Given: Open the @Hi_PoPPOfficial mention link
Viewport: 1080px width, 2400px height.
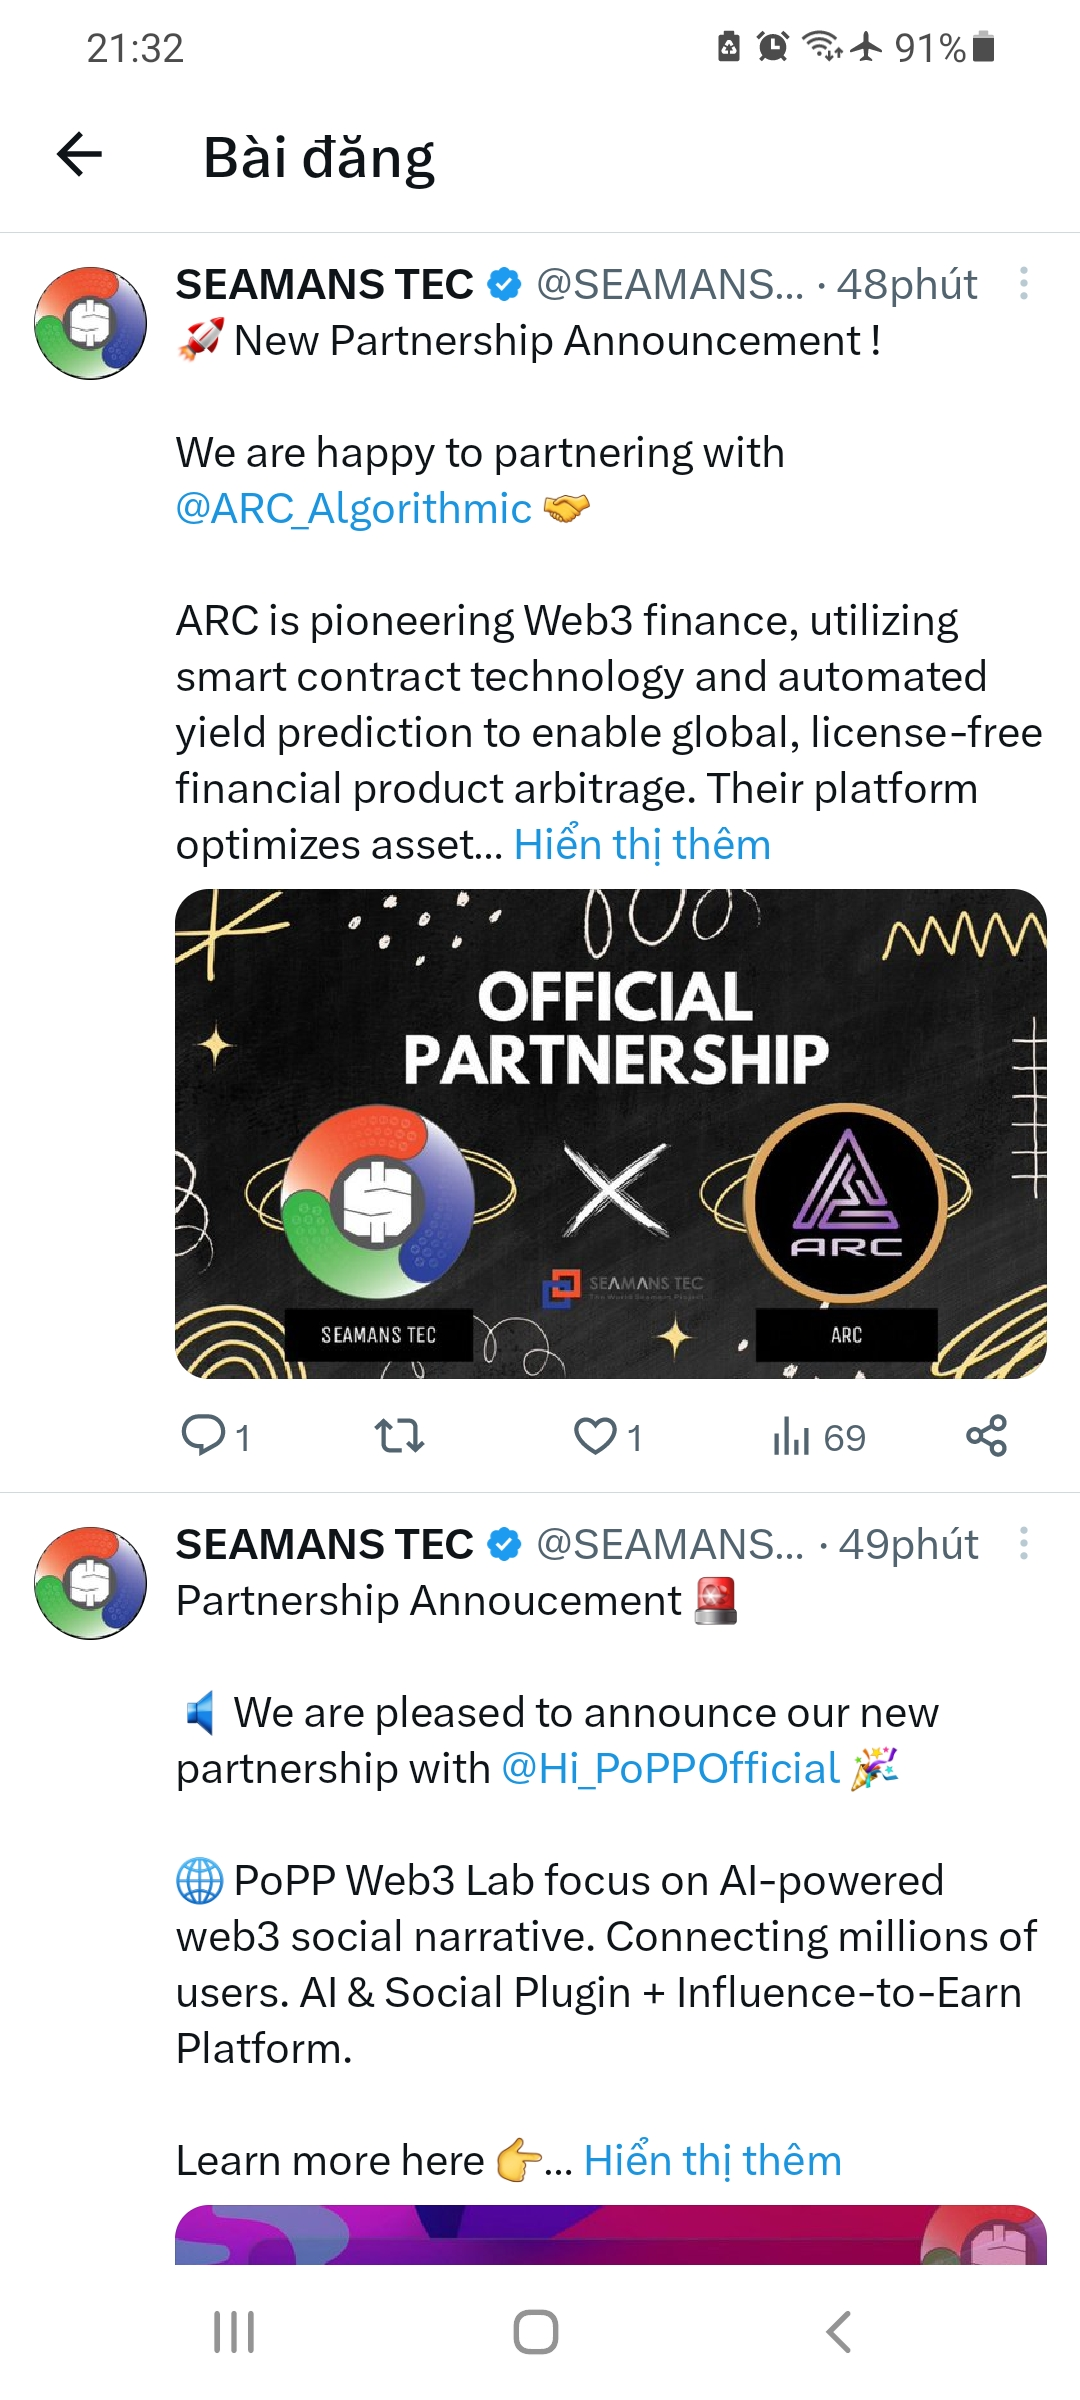Looking at the screenshot, I should click(670, 1769).
